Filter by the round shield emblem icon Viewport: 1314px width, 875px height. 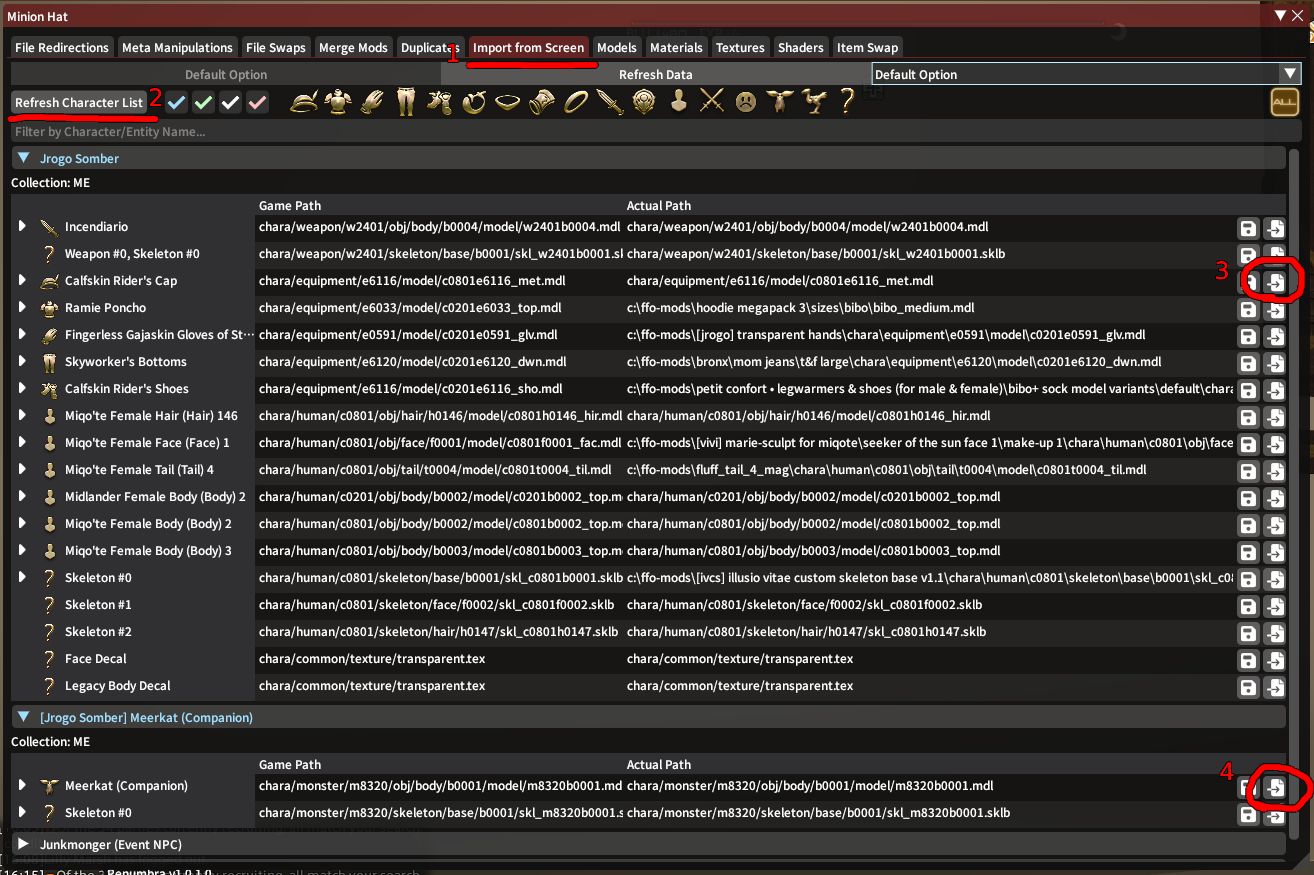(643, 101)
